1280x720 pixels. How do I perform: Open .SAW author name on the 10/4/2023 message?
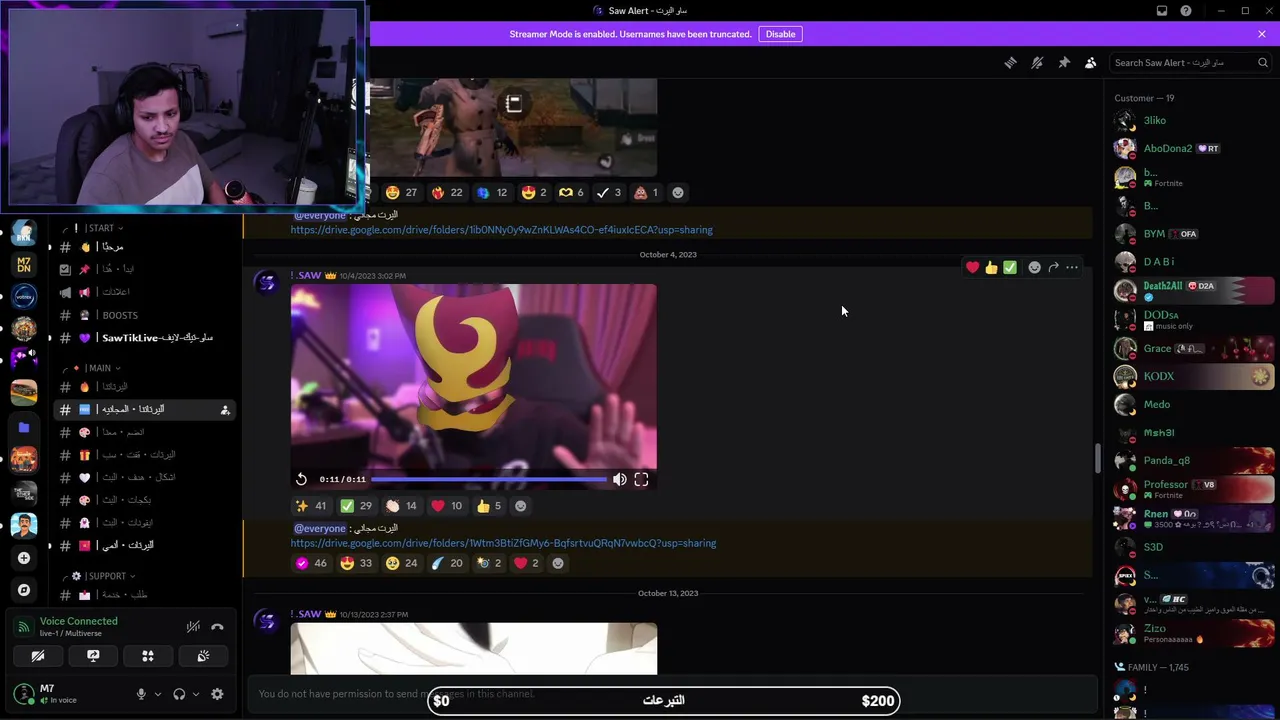(x=305, y=276)
